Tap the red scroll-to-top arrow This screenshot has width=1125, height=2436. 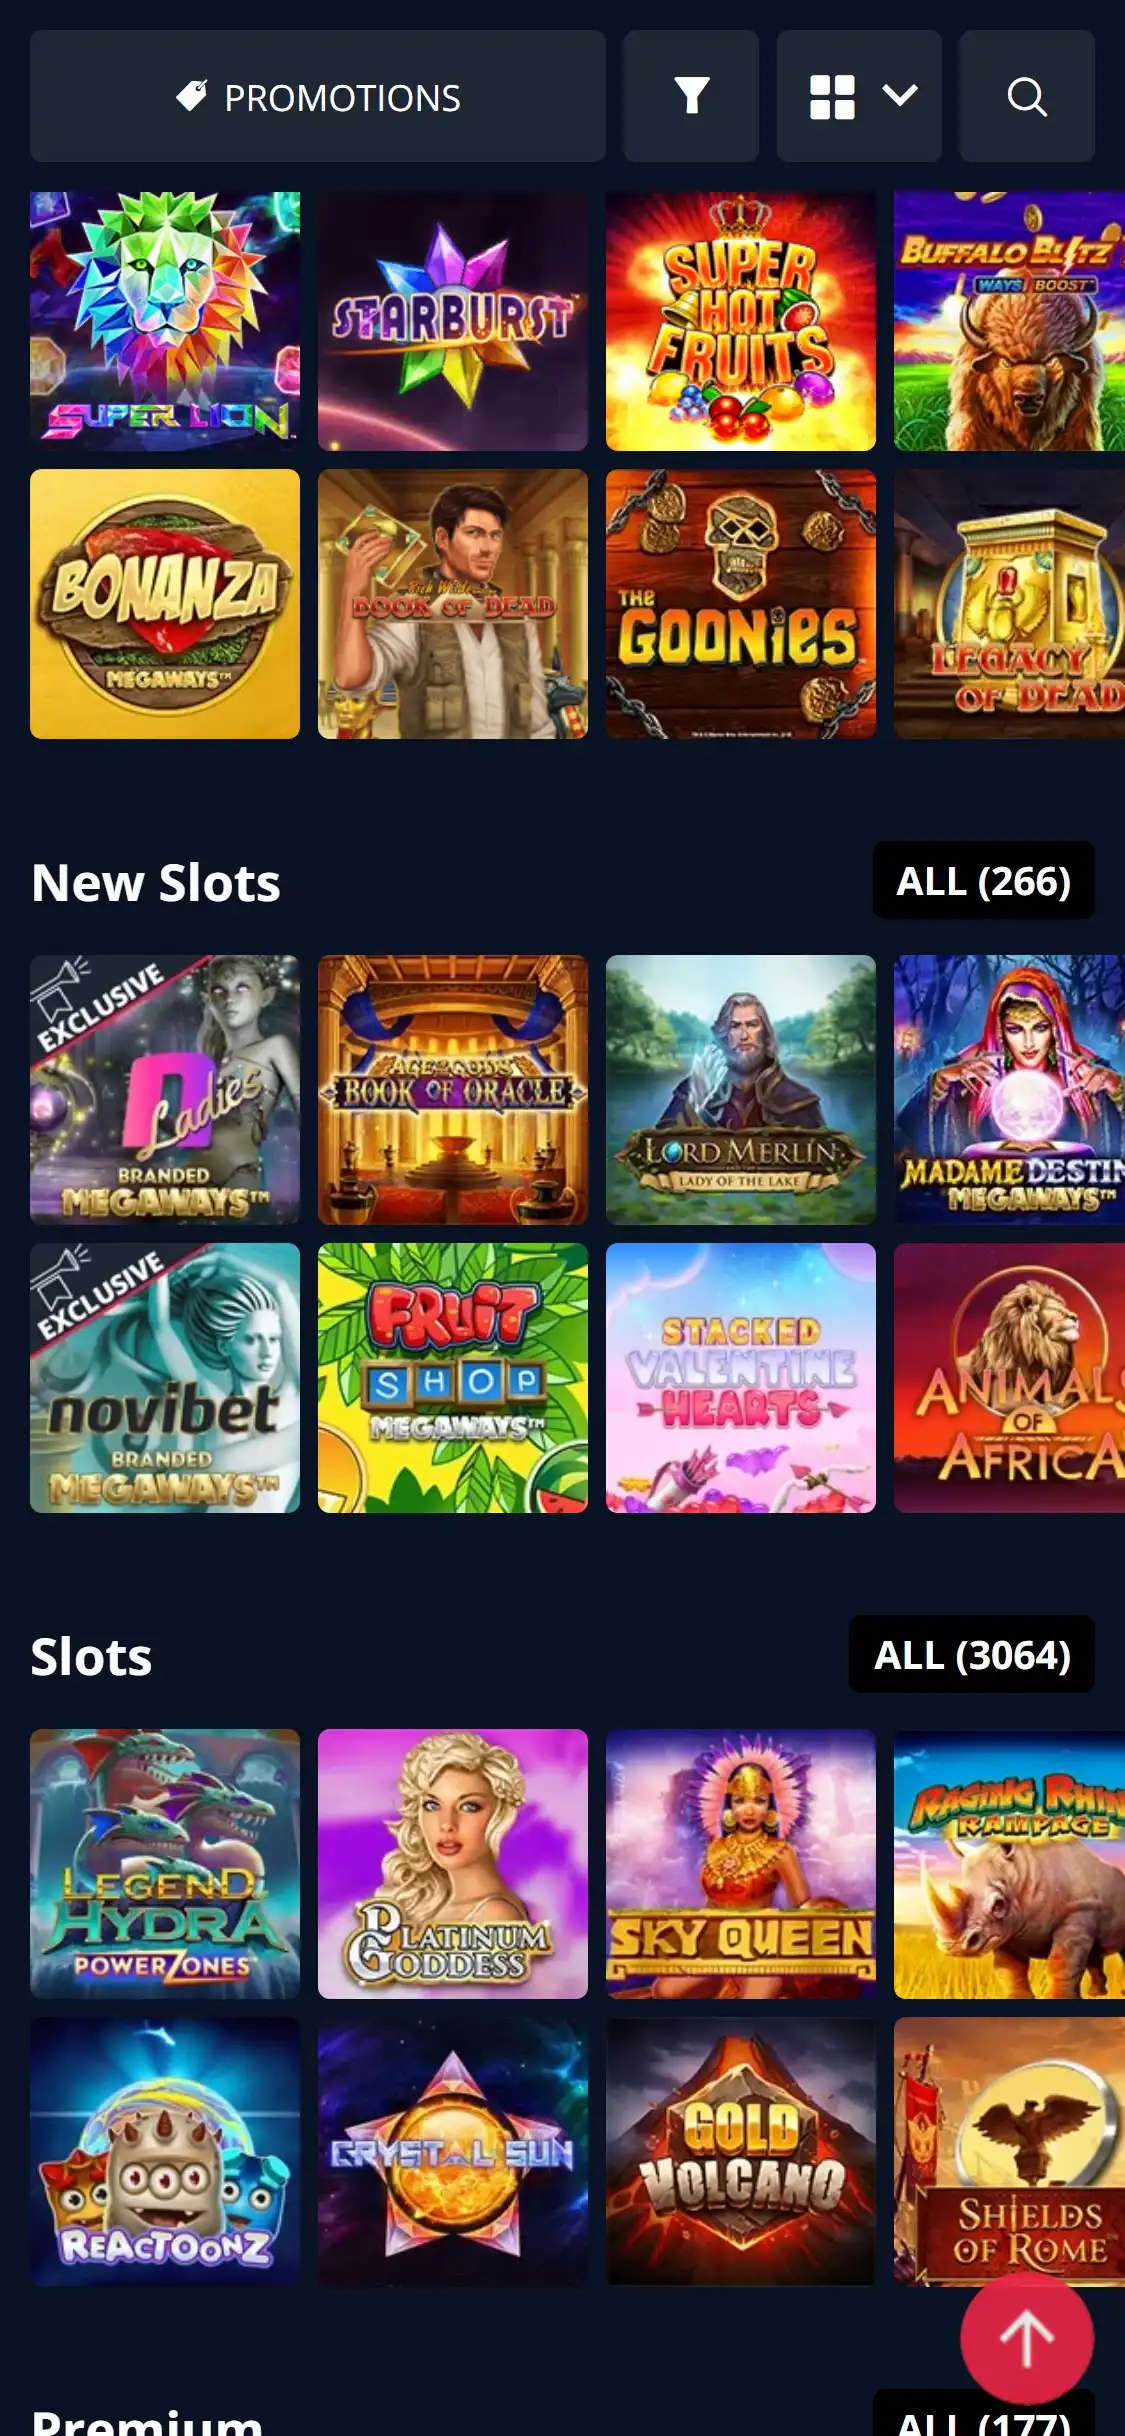coord(1027,2339)
